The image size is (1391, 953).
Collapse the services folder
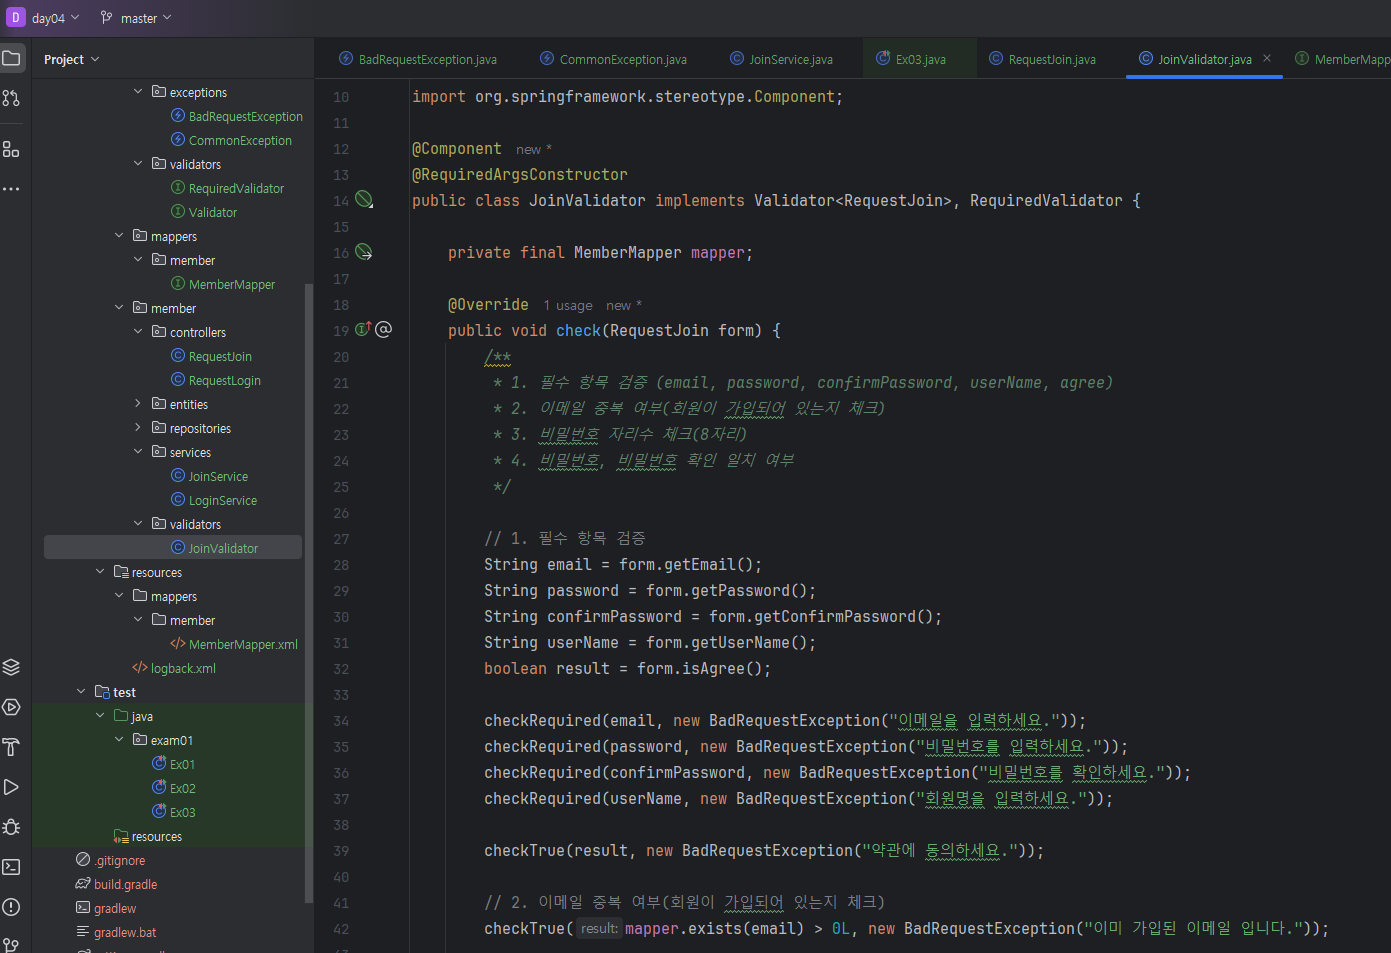[138, 452]
